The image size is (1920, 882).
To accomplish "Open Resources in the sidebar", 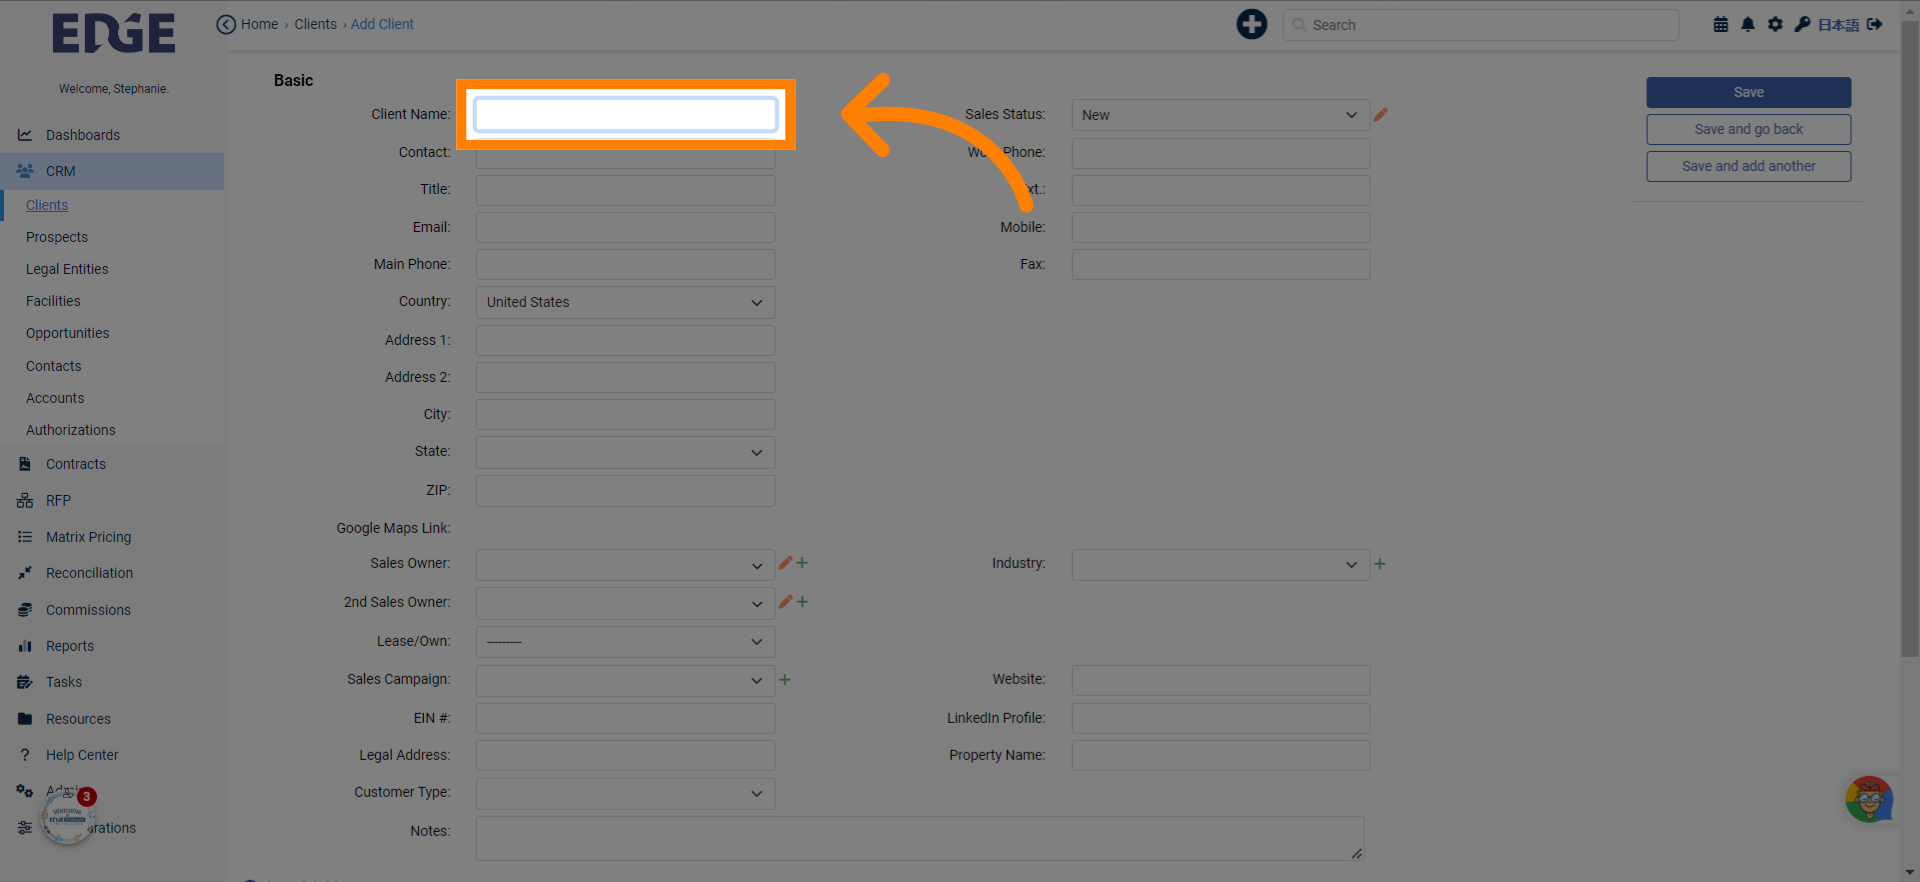I will (x=112, y=719).
